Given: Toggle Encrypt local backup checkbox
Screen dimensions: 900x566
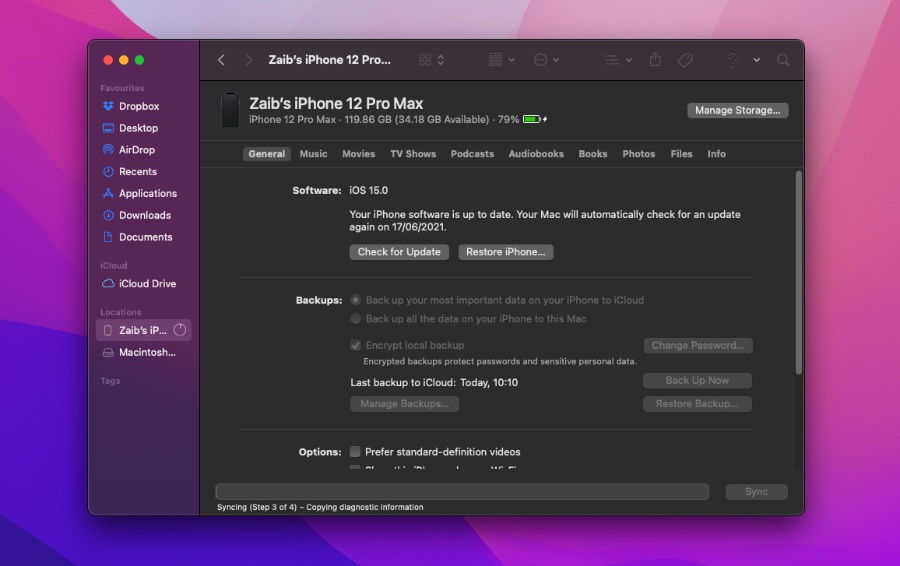Looking at the screenshot, I should [x=356, y=345].
